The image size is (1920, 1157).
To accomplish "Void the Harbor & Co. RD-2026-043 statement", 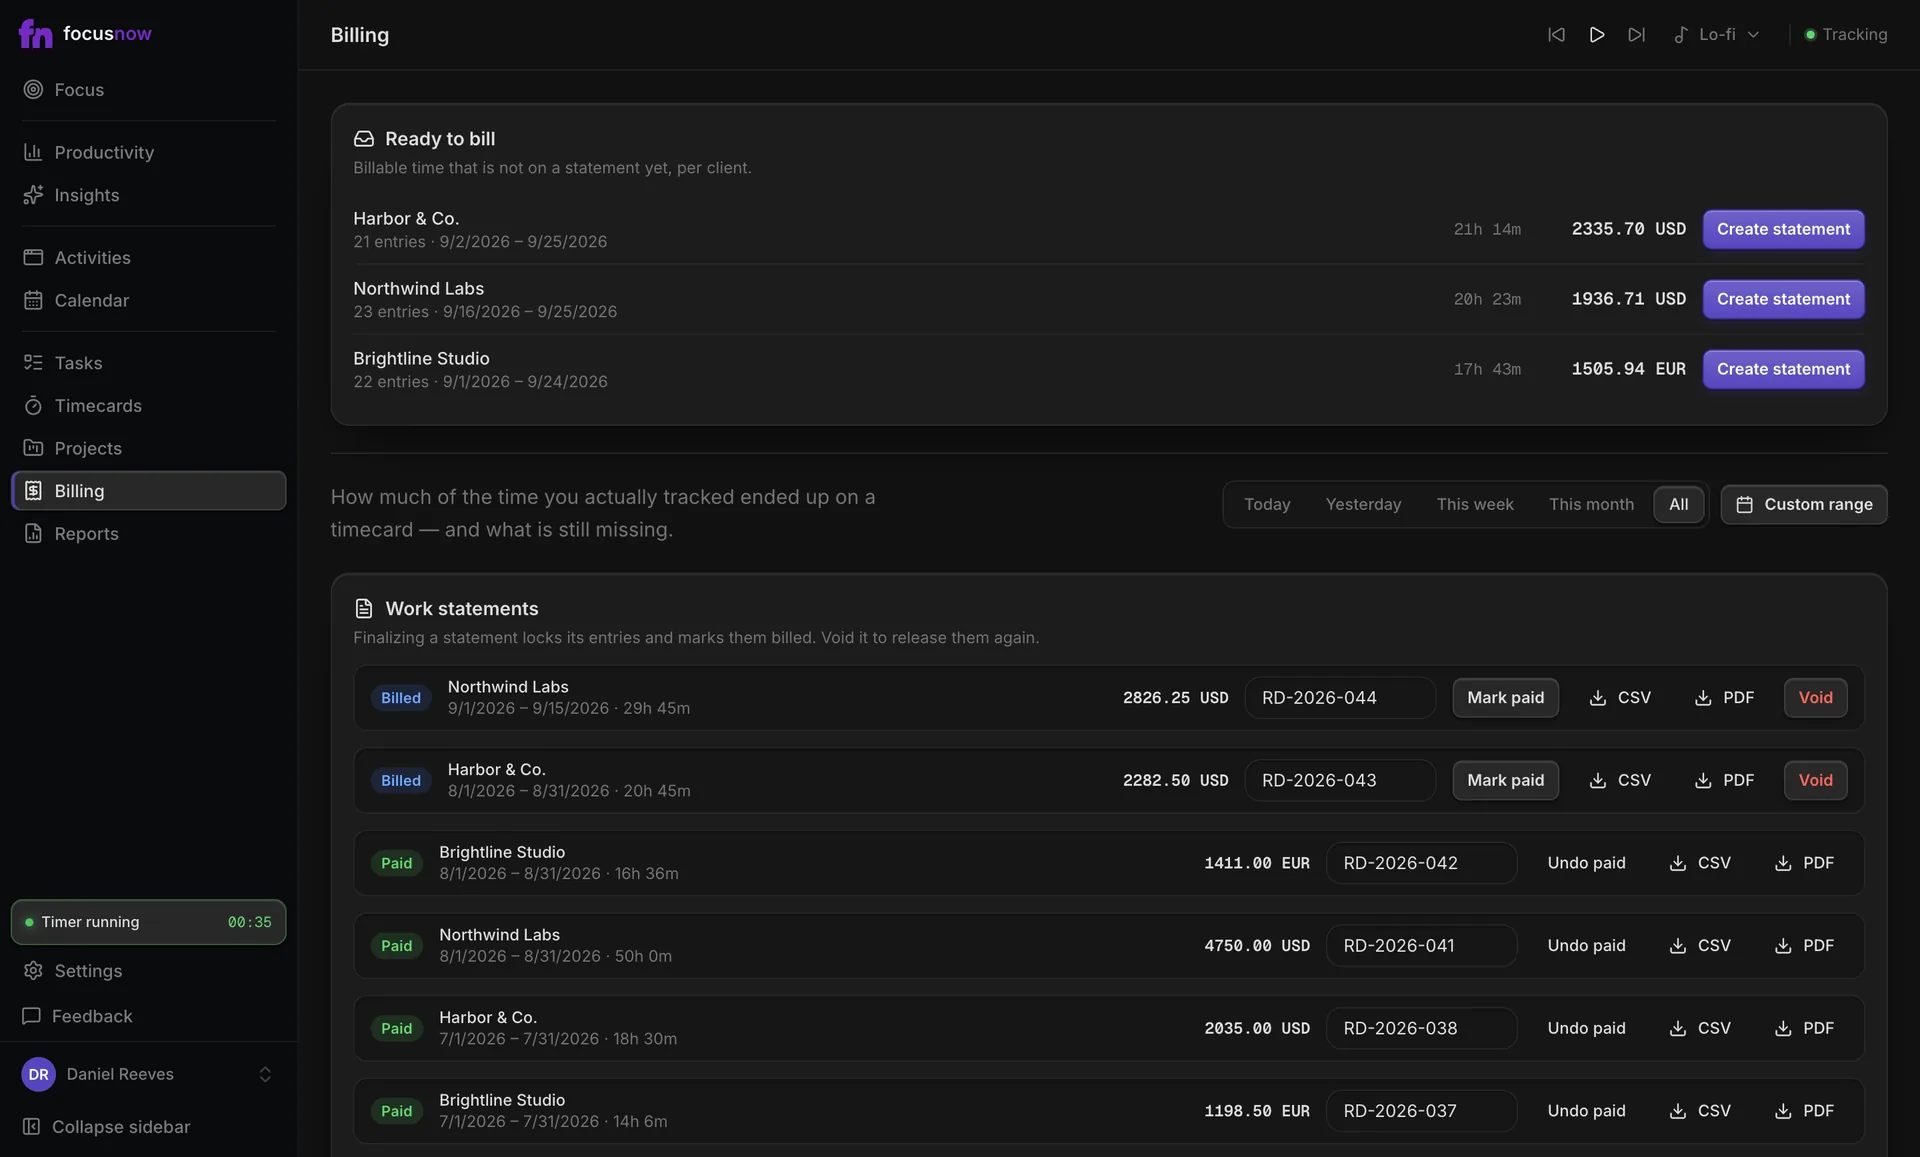I will click(1815, 780).
